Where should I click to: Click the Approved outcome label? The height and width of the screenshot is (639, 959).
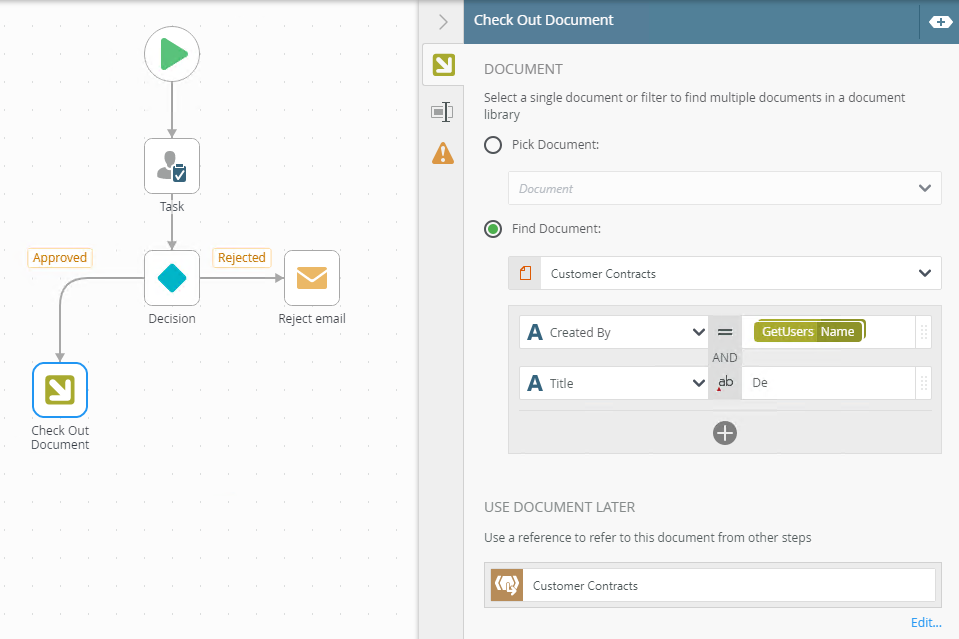tap(60, 258)
